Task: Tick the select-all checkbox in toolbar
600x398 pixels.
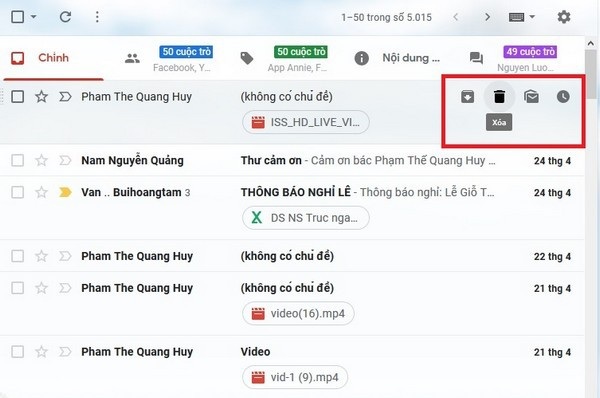Action: (18, 17)
